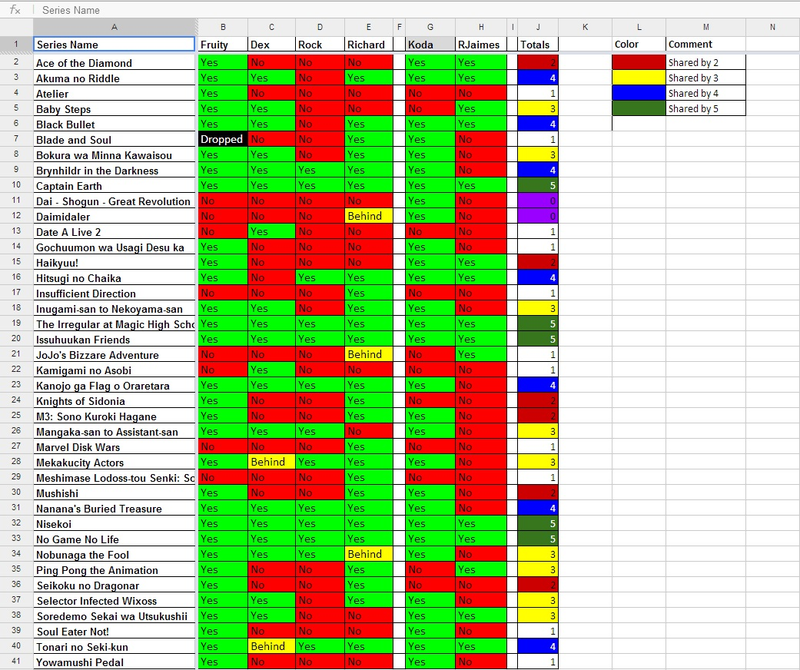
Task: Click the formula bar showing Series Name
Action: pos(418,10)
